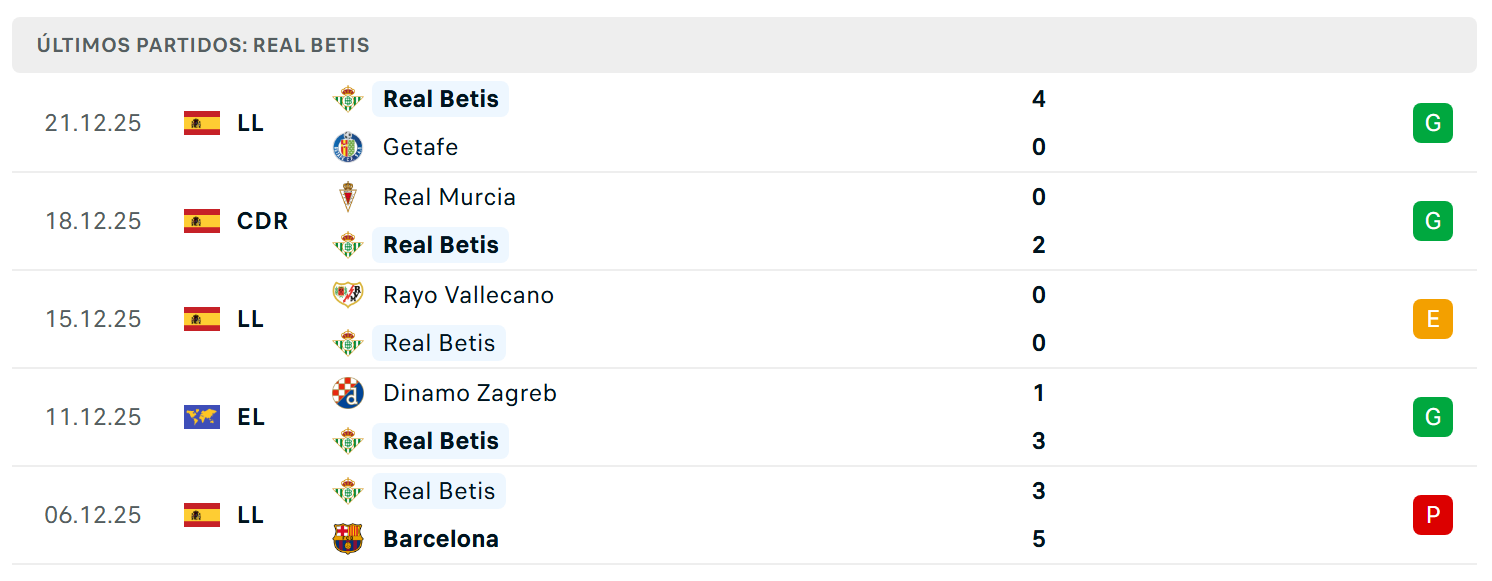1492x581 pixels.
Task: Click the Rayo Vallecano team crest
Action: 348,295
